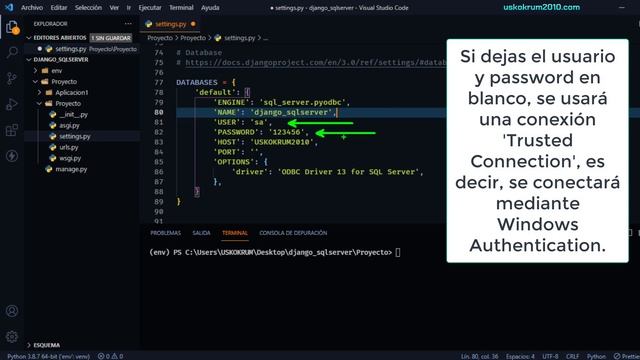Click the 'HOST' value USKOKRUM2010

(284, 142)
